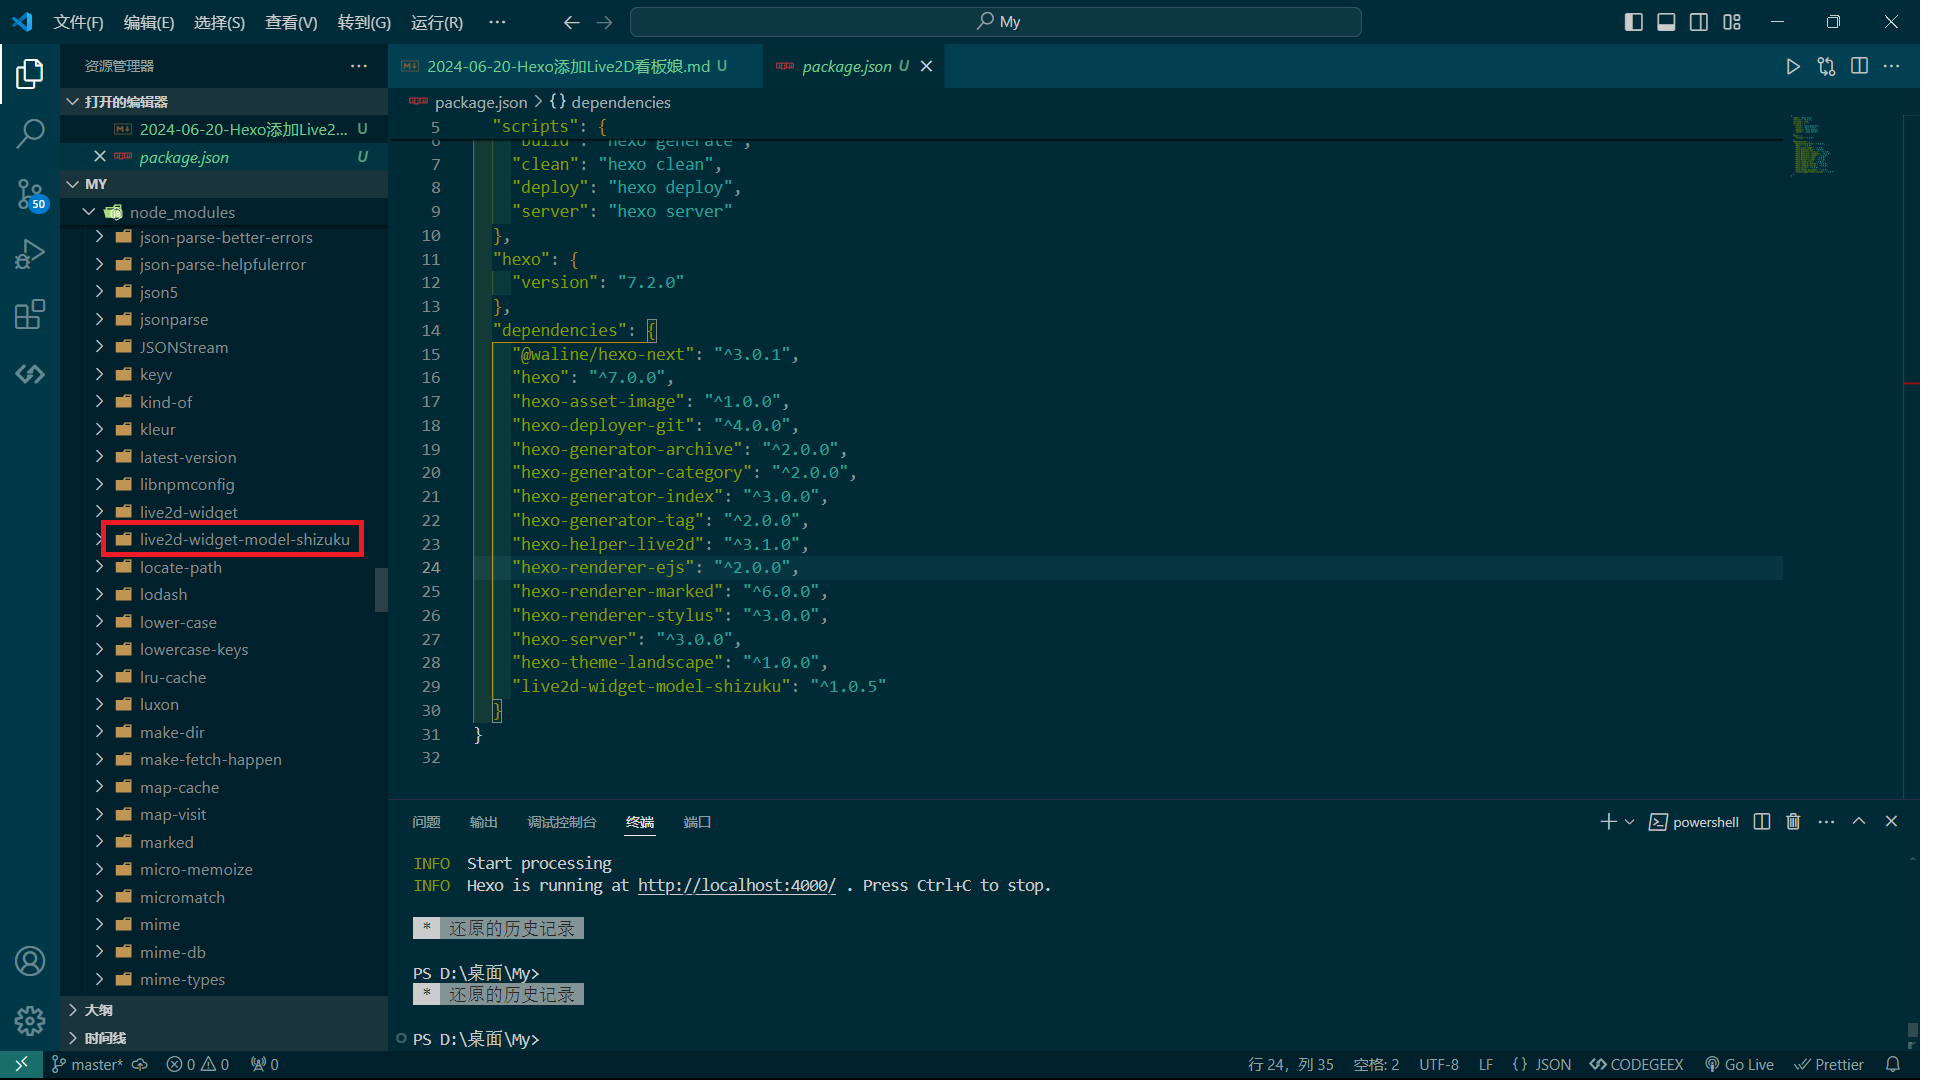
Task: Toggle bottom panel layout icon
Action: [1666, 22]
